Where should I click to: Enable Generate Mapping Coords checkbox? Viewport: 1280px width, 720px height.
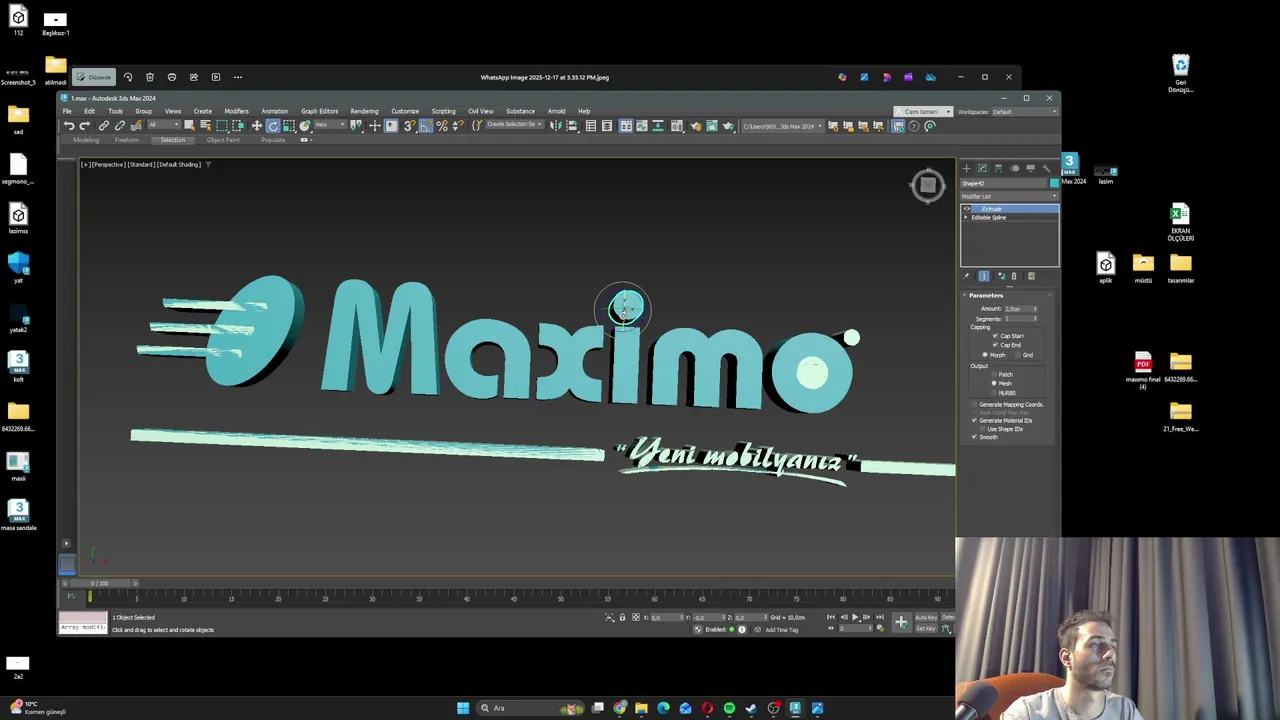pos(974,404)
